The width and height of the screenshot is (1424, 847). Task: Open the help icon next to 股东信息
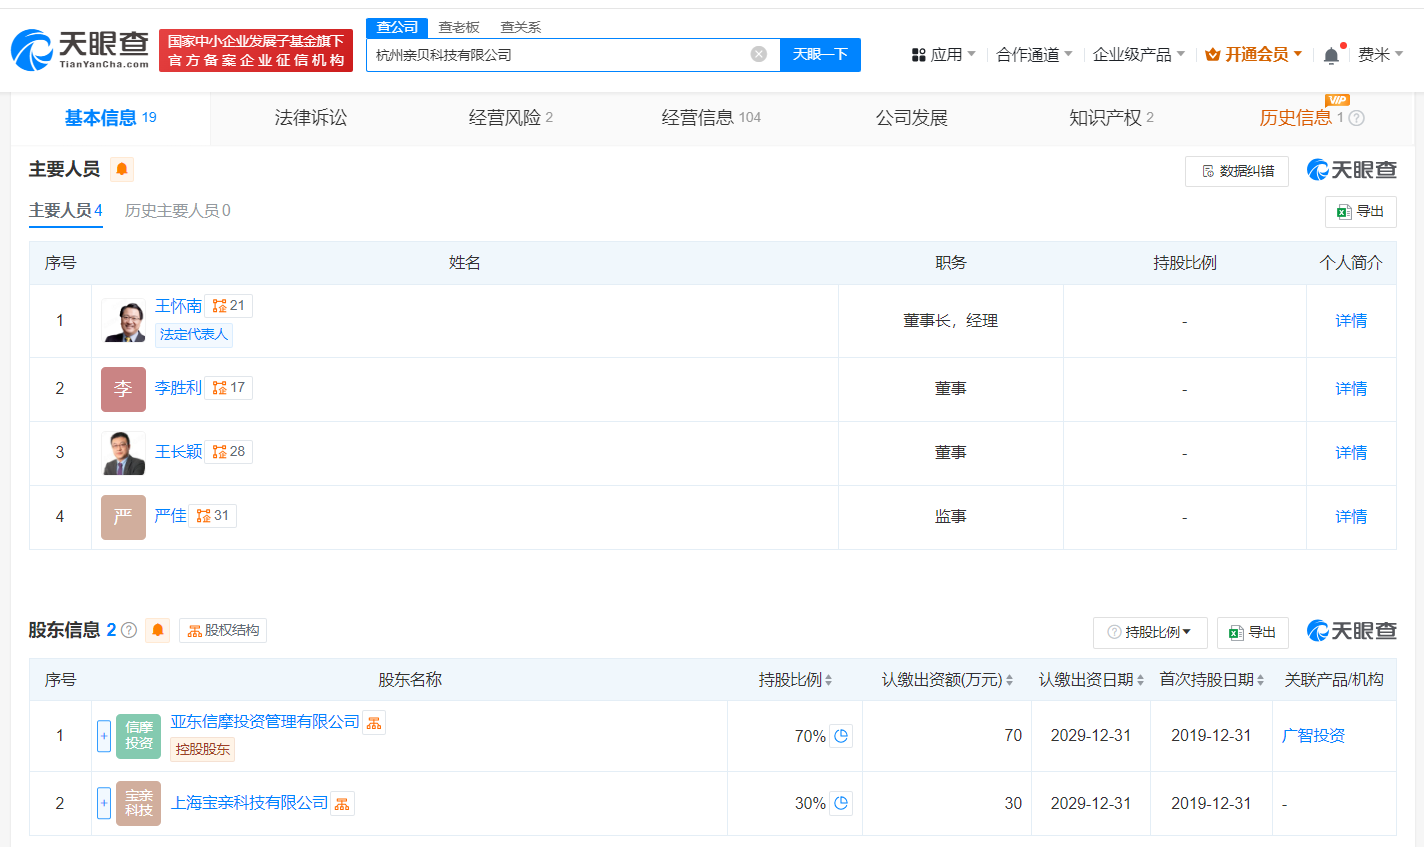coord(129,630)
